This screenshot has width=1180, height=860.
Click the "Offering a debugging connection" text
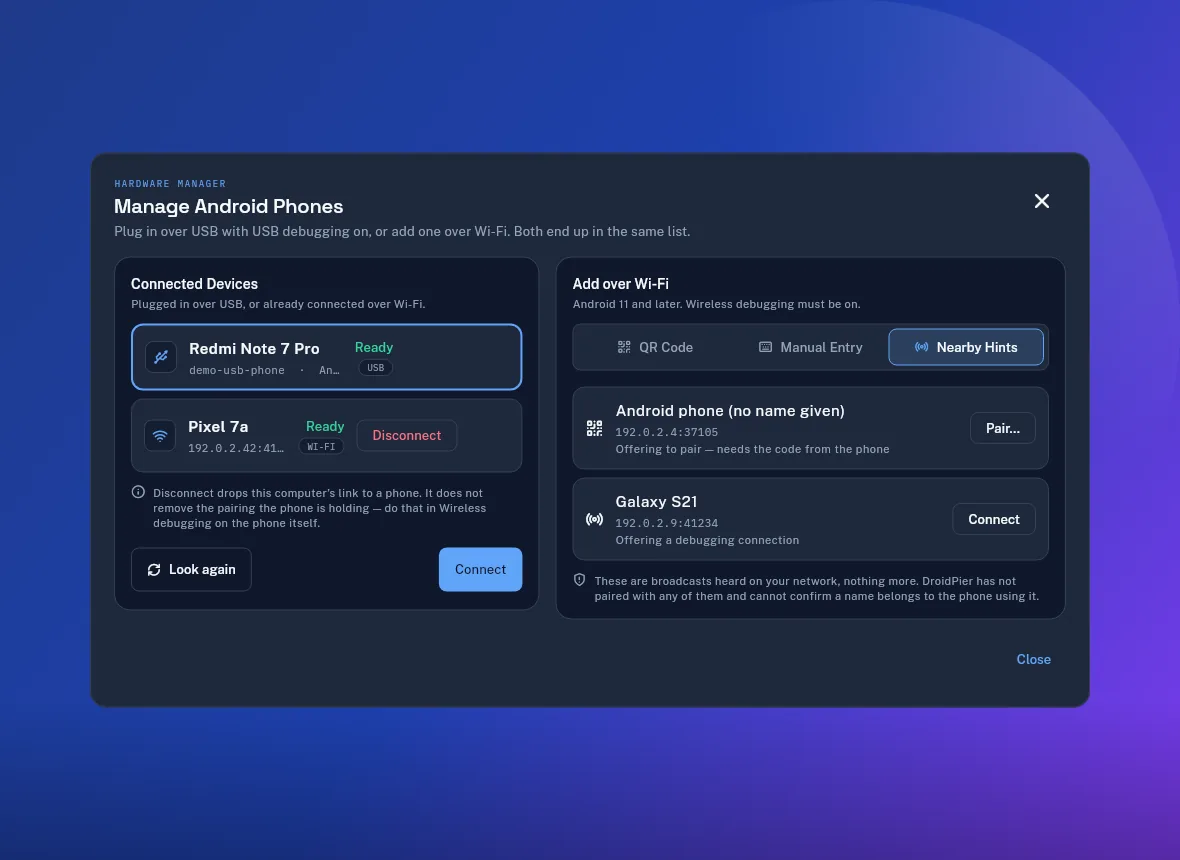tap(707, 540)
